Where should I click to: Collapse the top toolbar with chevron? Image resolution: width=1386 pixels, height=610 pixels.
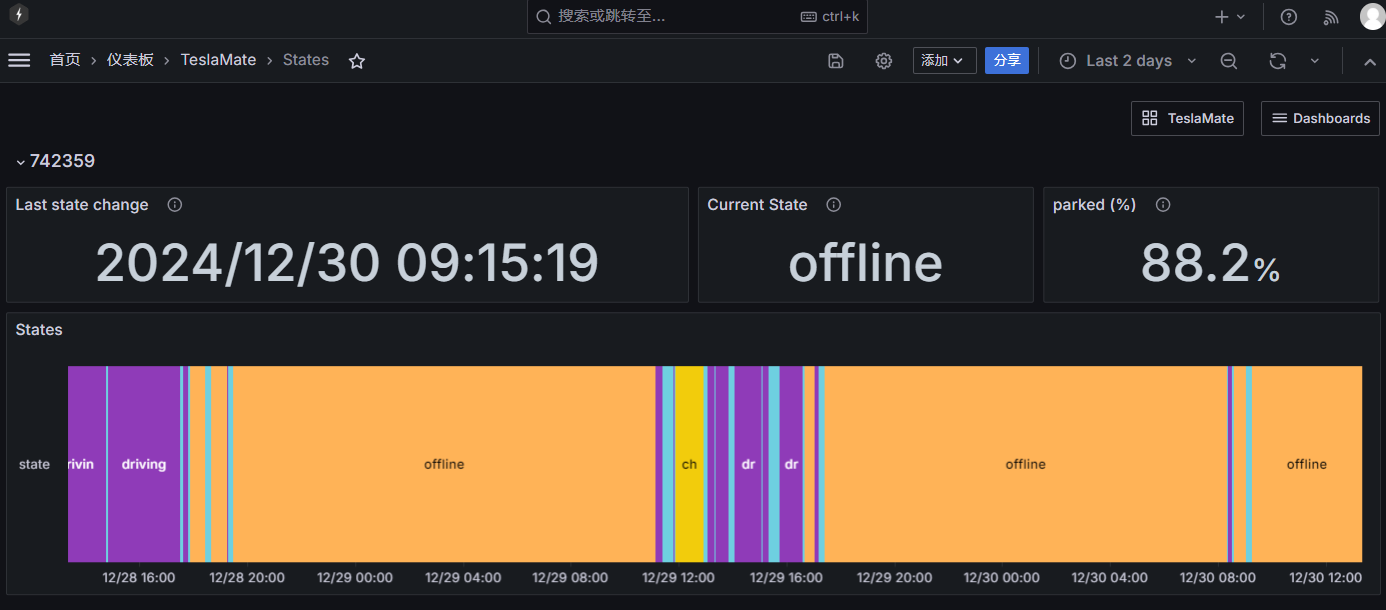coord(1369,61)
